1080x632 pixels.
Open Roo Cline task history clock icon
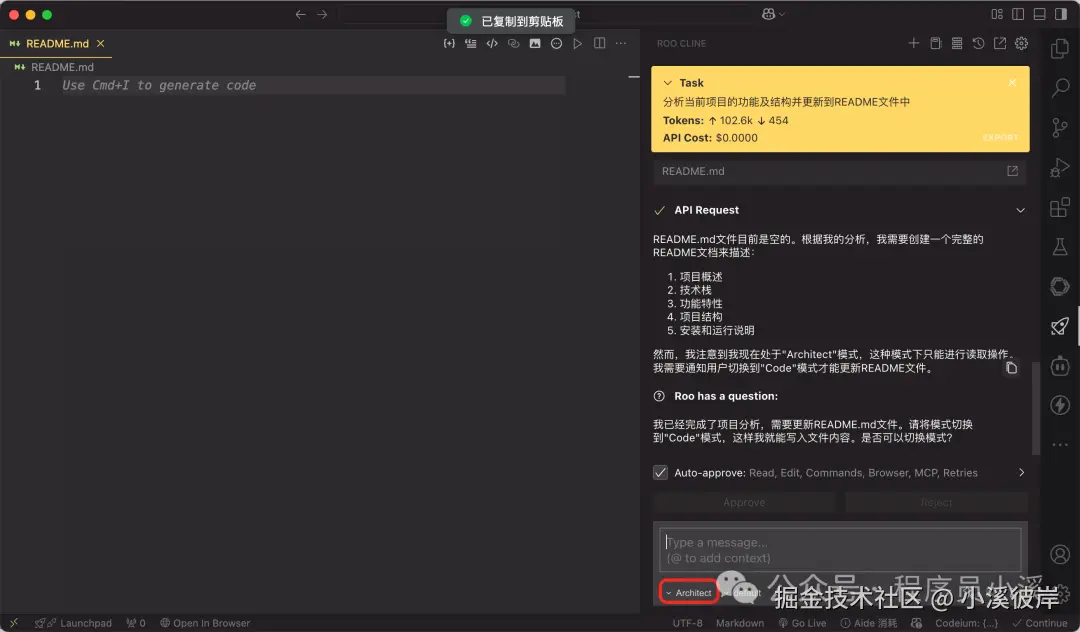click(978, 43)
